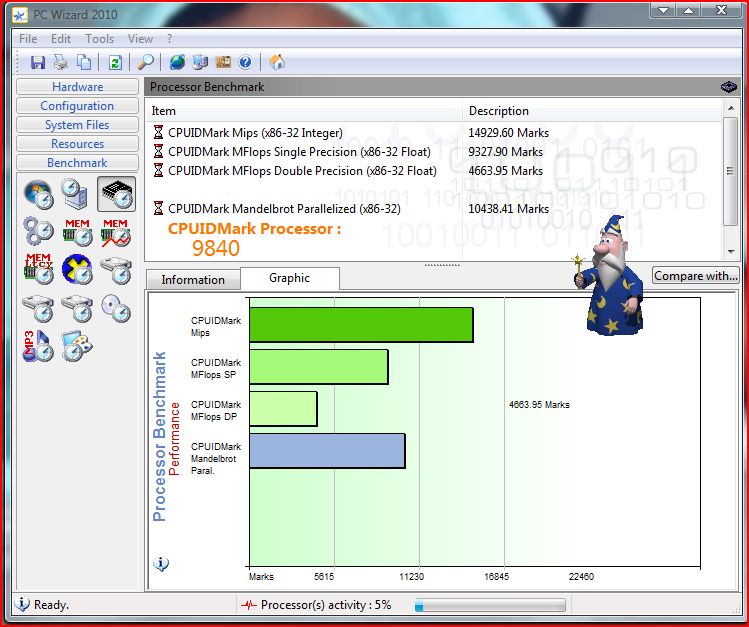
Task: Click the blue question mark help icon
Action: (x=246, y=62)
